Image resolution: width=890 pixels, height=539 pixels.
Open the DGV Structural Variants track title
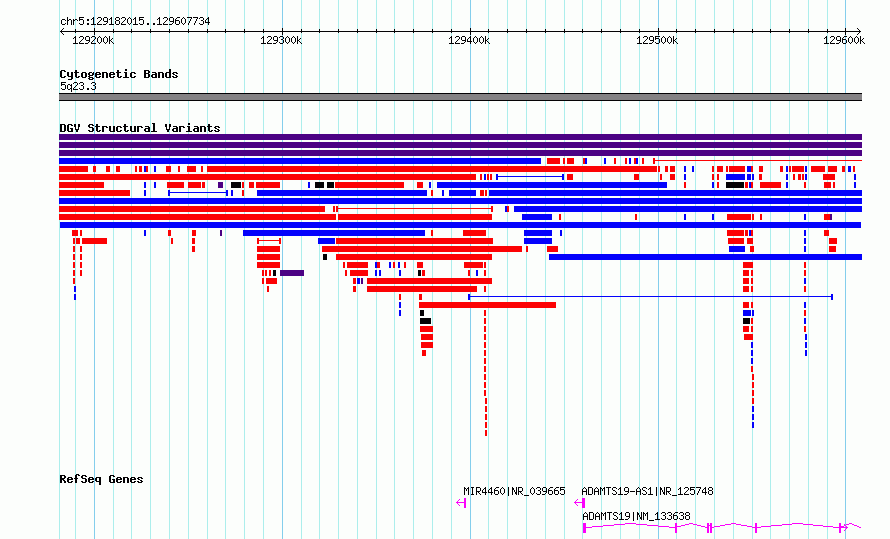[x=140, y=128]
